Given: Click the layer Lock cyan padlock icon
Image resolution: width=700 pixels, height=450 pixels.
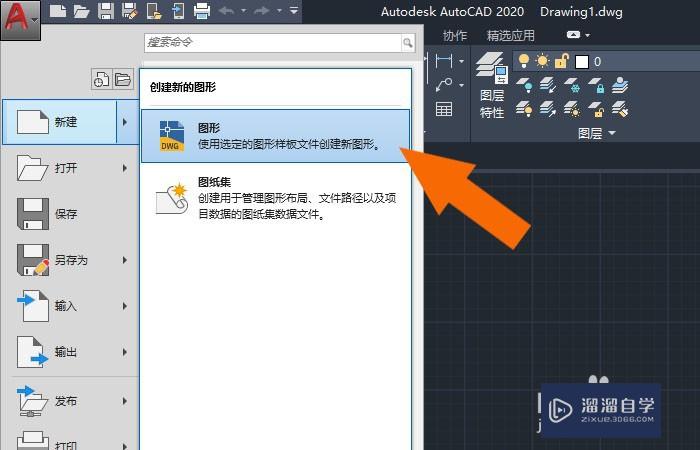Looking at the screenshot, I should click(x=596, y=84).
